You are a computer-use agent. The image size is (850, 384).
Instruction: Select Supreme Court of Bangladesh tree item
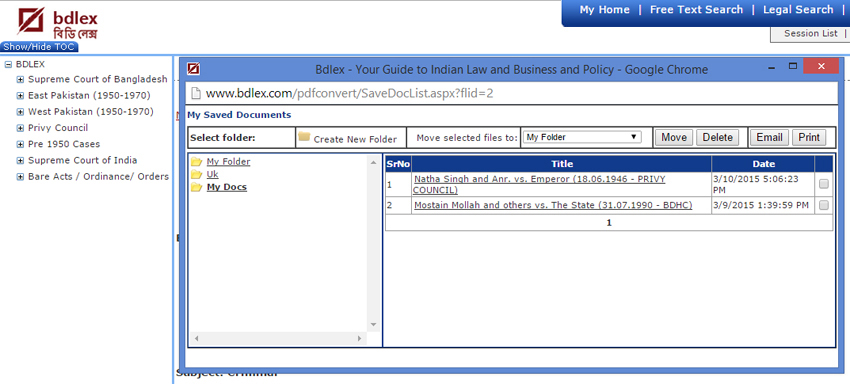coord(98,79)
